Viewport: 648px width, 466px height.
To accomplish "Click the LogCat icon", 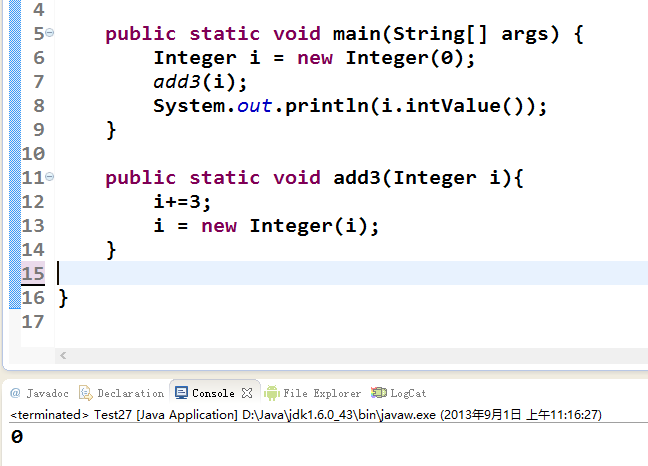I will [x=379, y=393].
